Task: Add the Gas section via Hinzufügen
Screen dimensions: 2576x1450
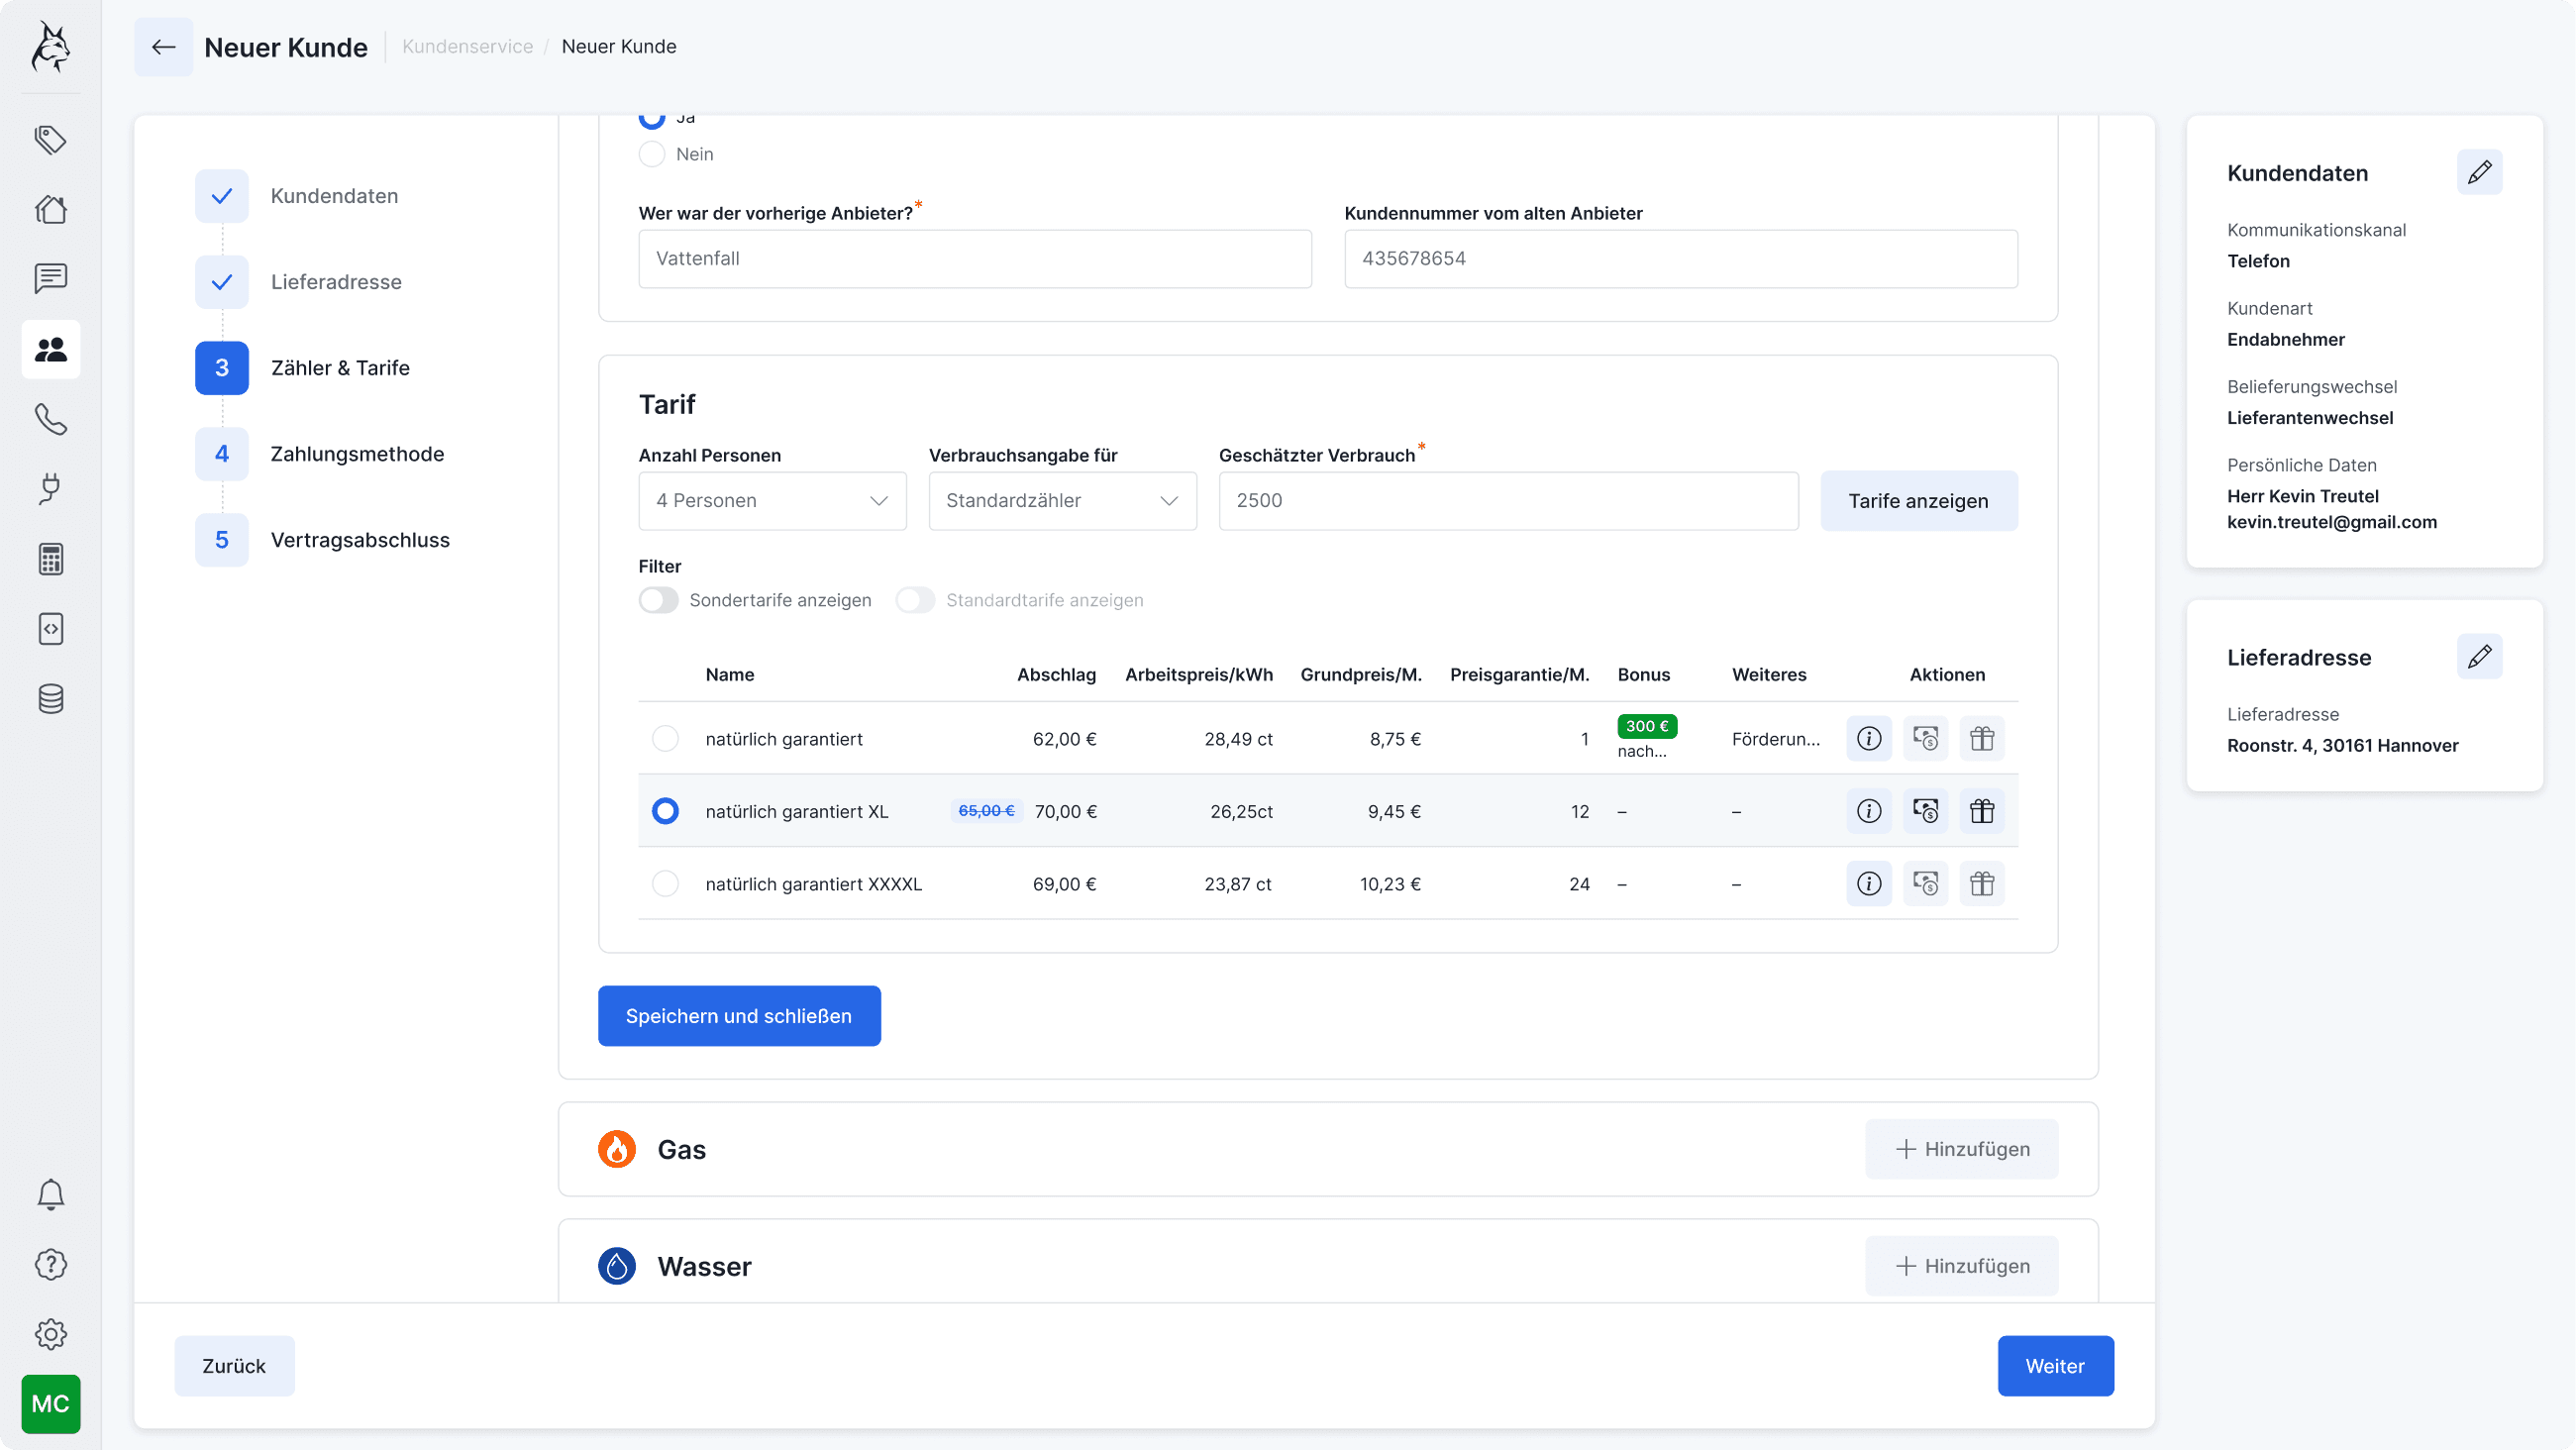Action: 1961,1149
